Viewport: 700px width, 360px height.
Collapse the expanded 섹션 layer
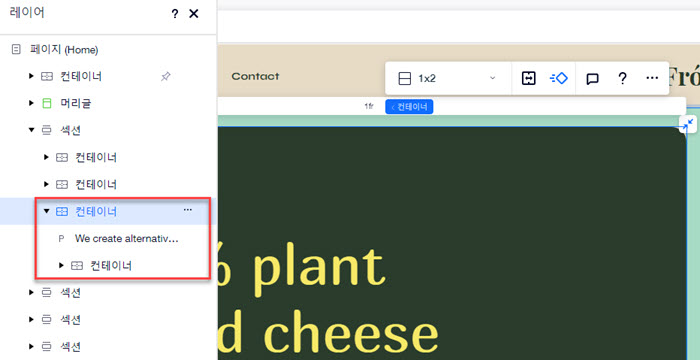pyautogui.click(x=31, y=130)
